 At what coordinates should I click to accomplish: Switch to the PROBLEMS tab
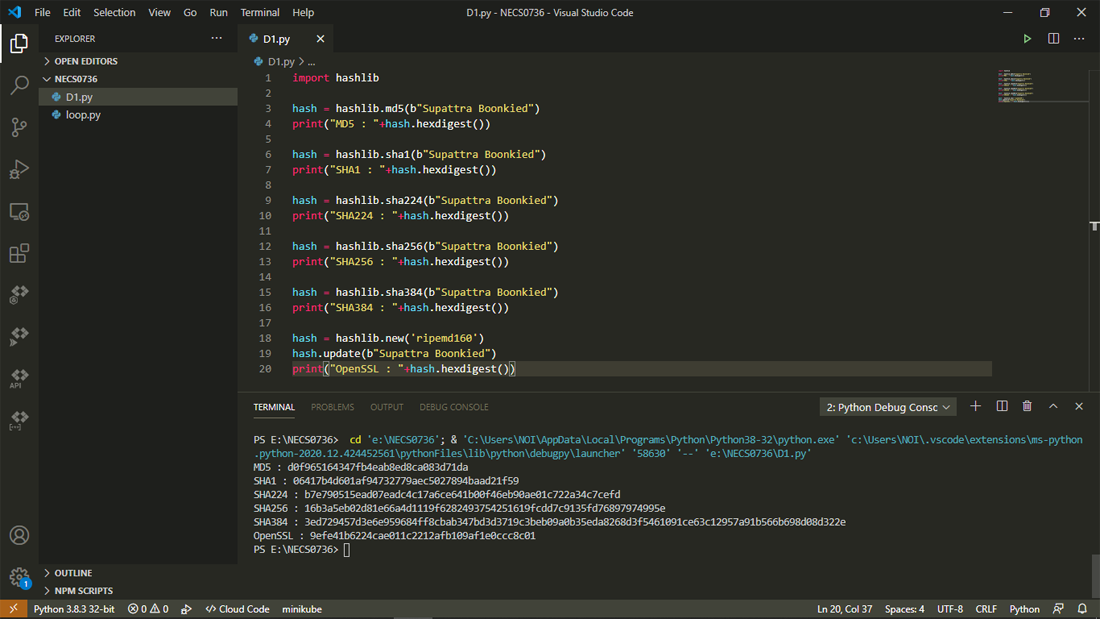pos(332,407)
